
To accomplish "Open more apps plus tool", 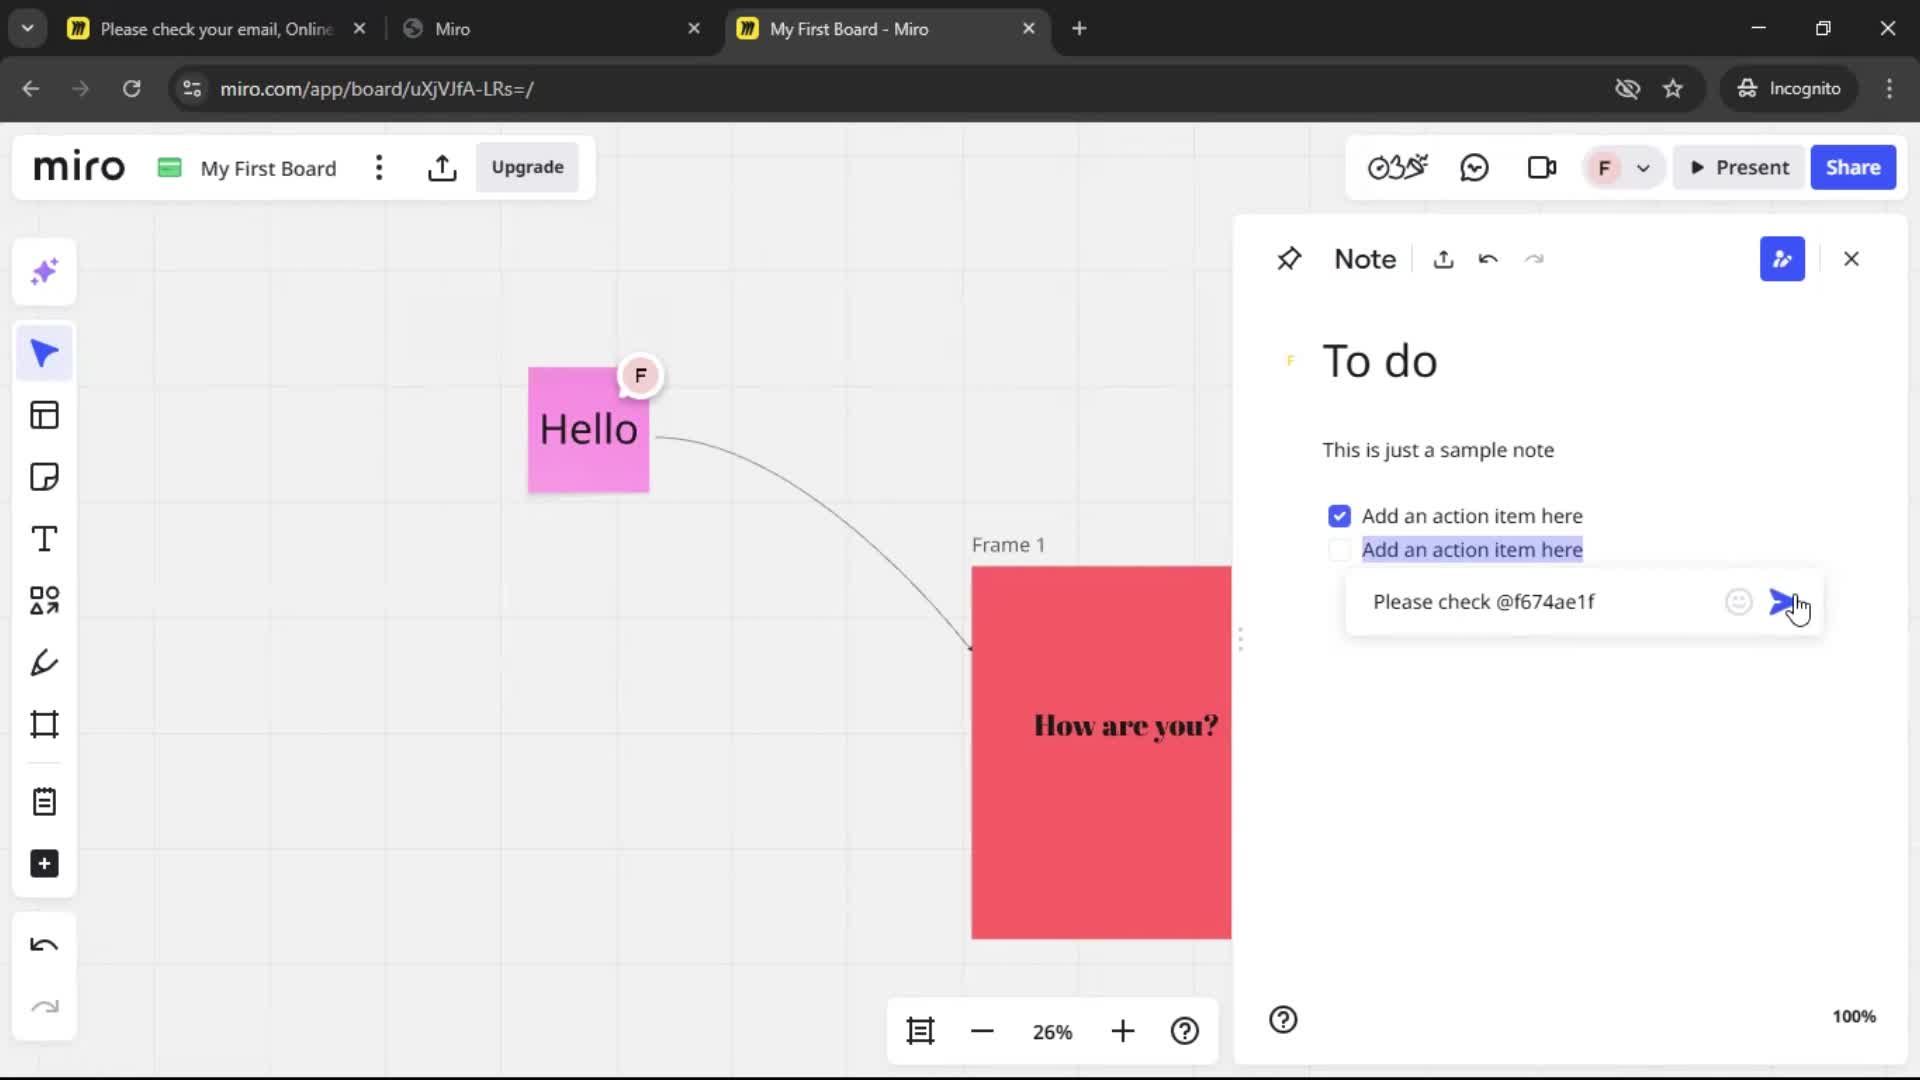I will pos(44,864).
